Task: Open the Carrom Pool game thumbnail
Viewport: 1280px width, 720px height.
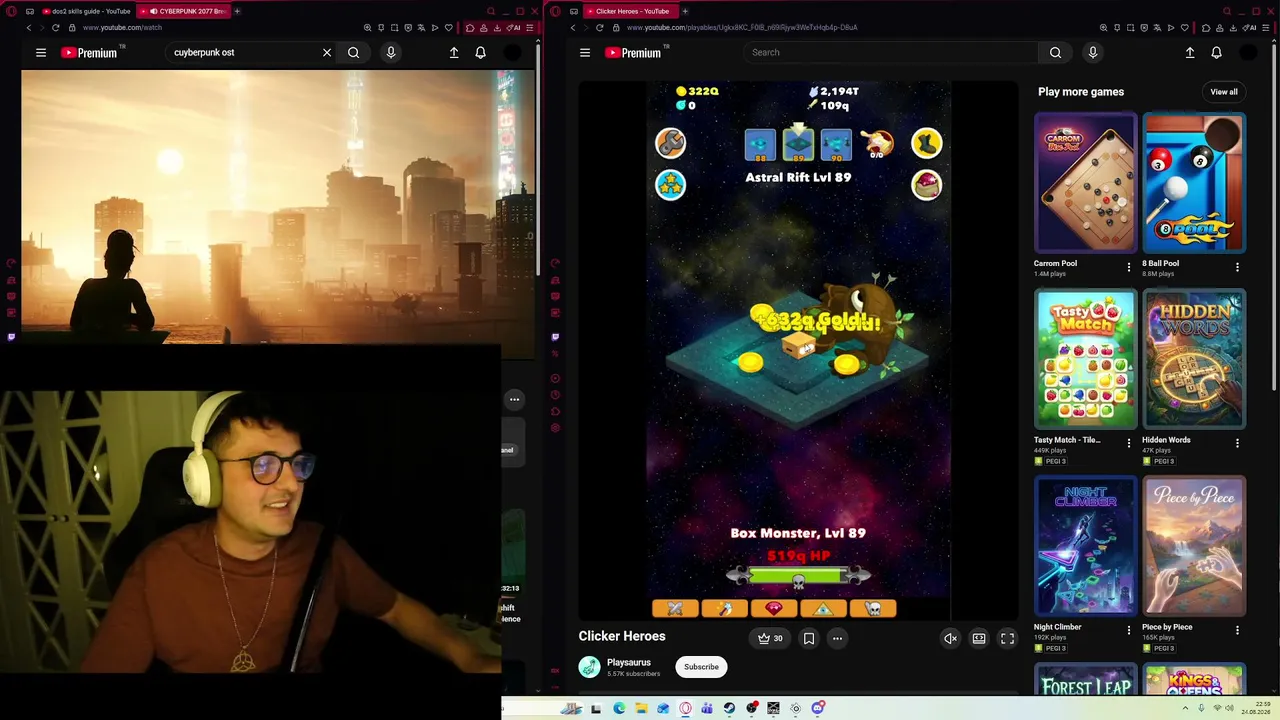Action: (1085, 182)
